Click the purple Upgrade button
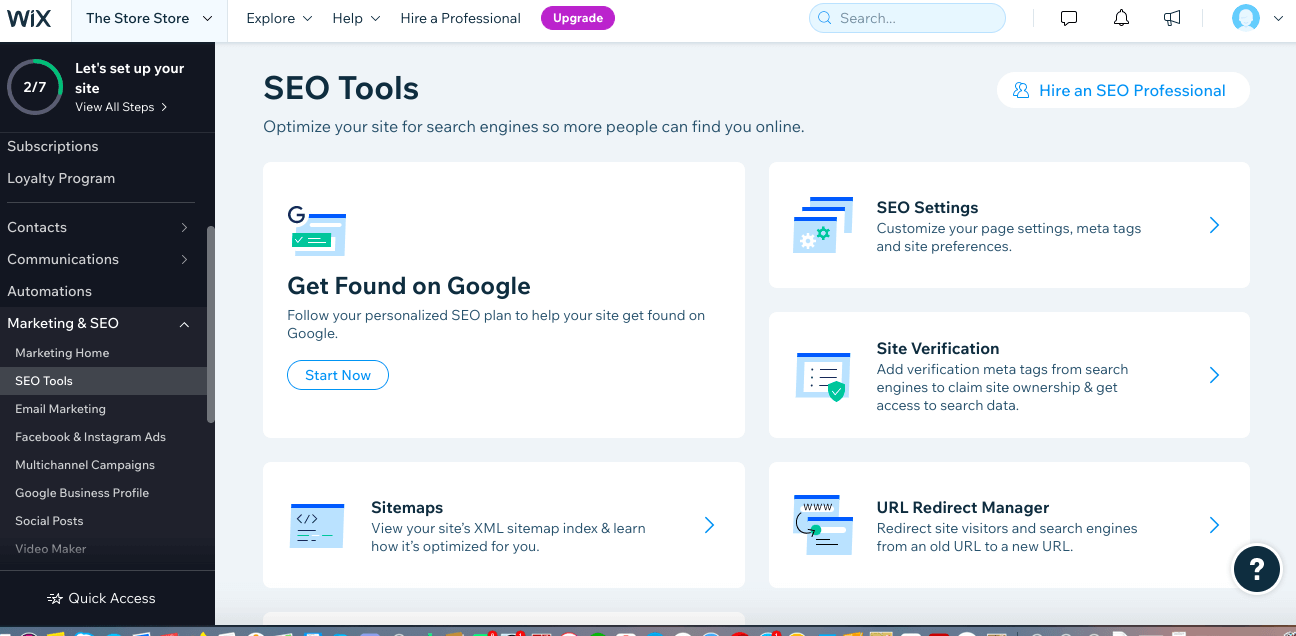Screen dimensions: 1296x636 click(x=578, y=18)
